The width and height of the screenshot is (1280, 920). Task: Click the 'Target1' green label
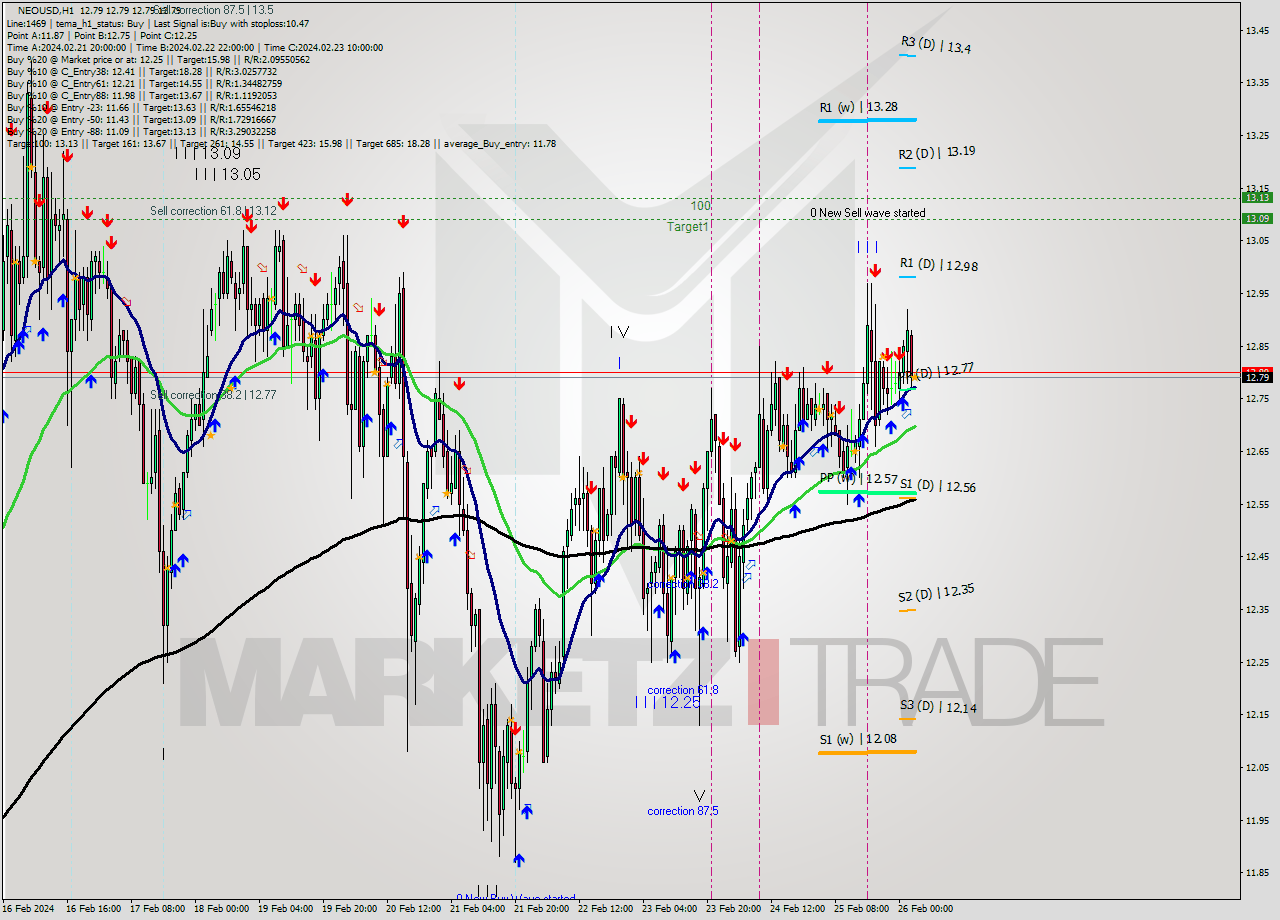[688, 227]
